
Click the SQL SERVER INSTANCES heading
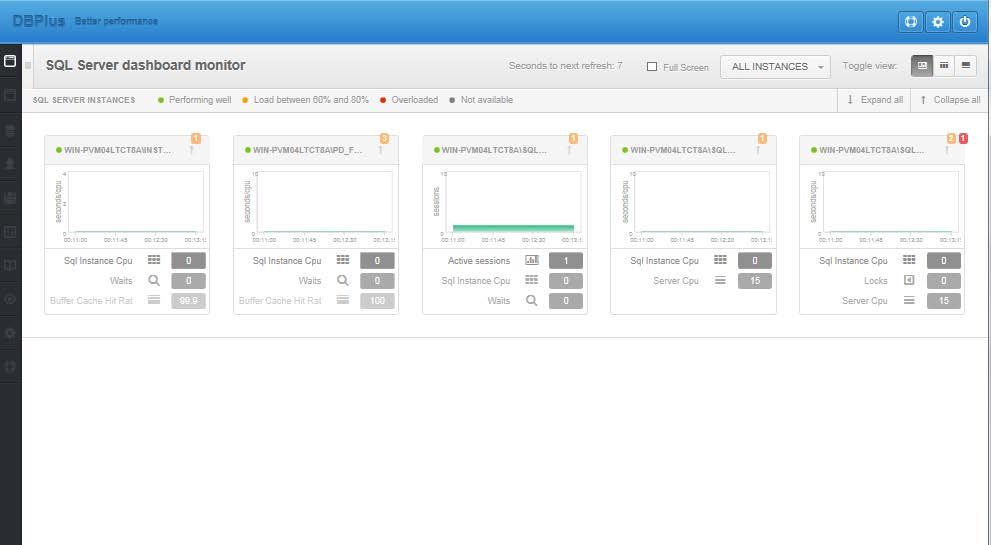(84, 100)
